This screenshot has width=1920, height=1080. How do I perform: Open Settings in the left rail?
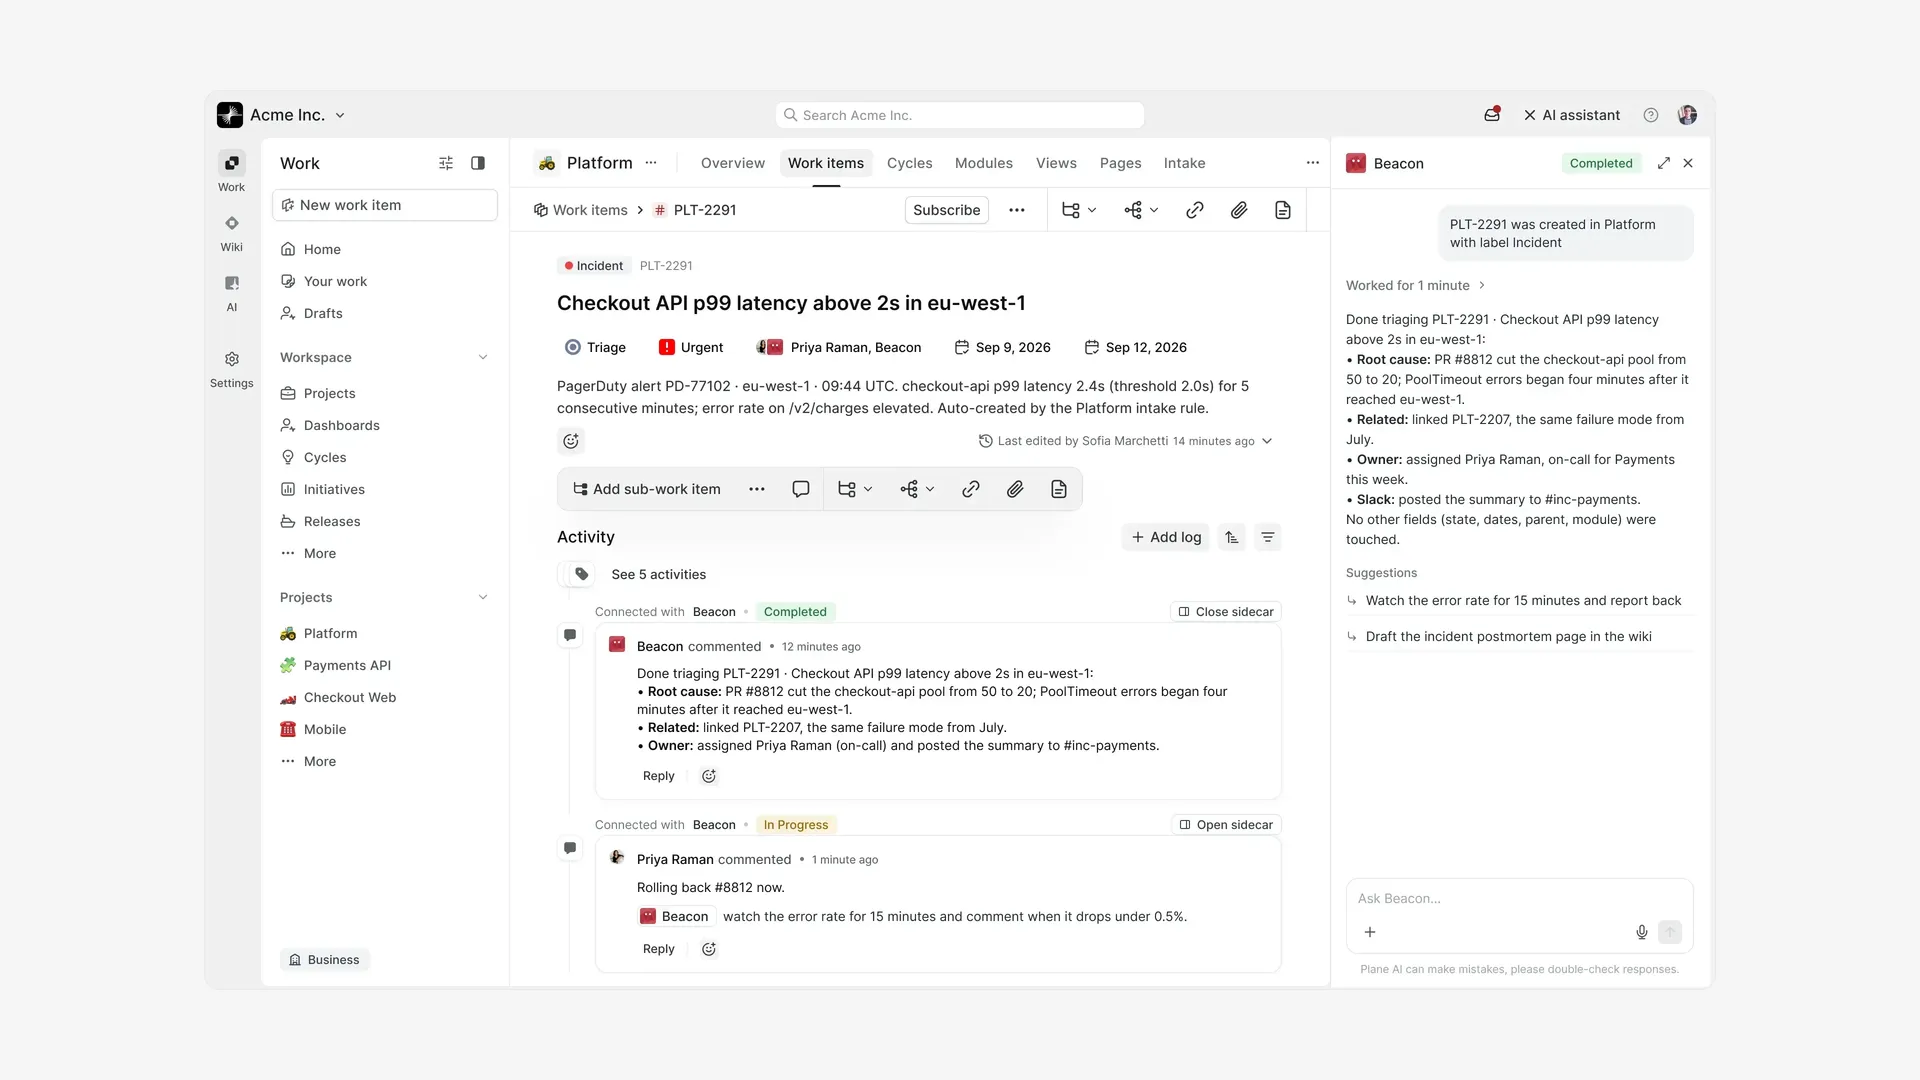[x=231, y=368]
